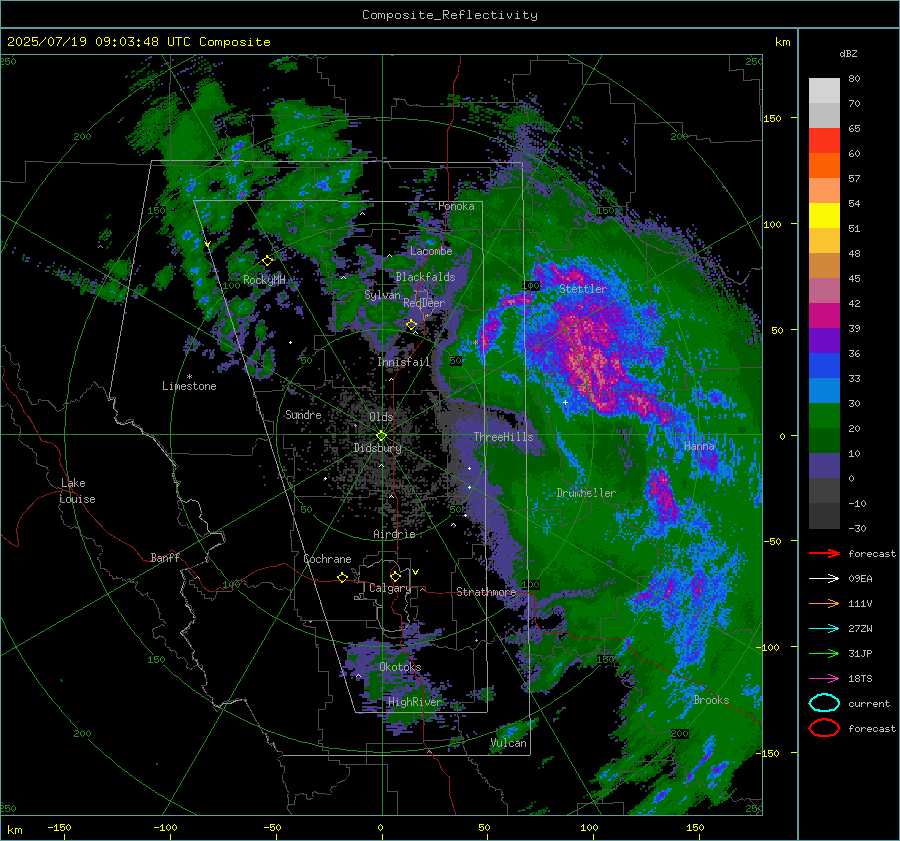
Task: Click the -100 label on the bottom axis
Action: tap(165, 828)
